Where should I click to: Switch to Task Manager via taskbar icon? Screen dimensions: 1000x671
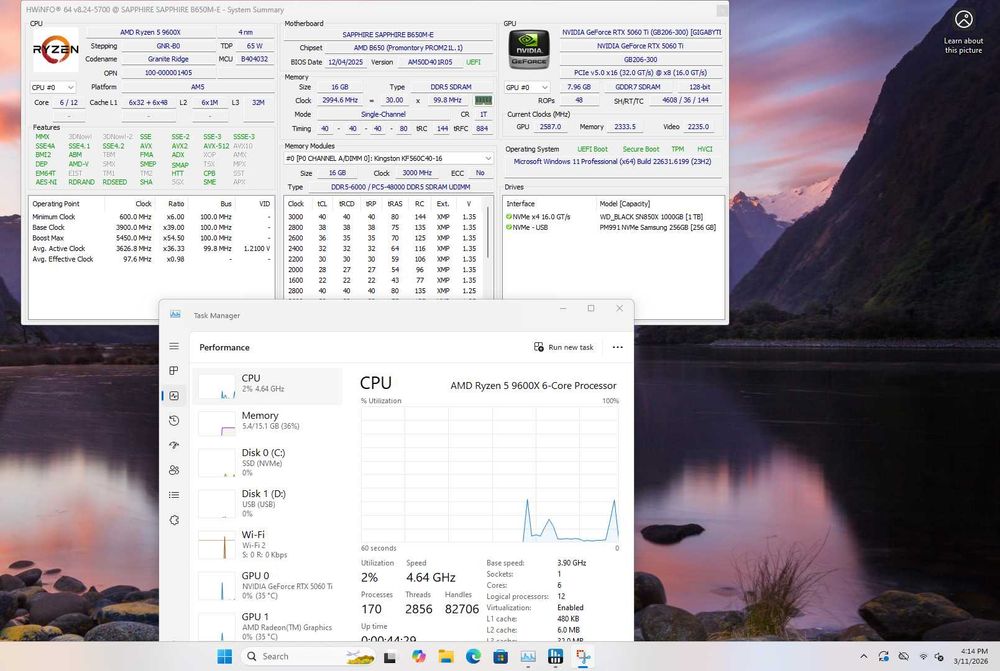tap(528, 656)
